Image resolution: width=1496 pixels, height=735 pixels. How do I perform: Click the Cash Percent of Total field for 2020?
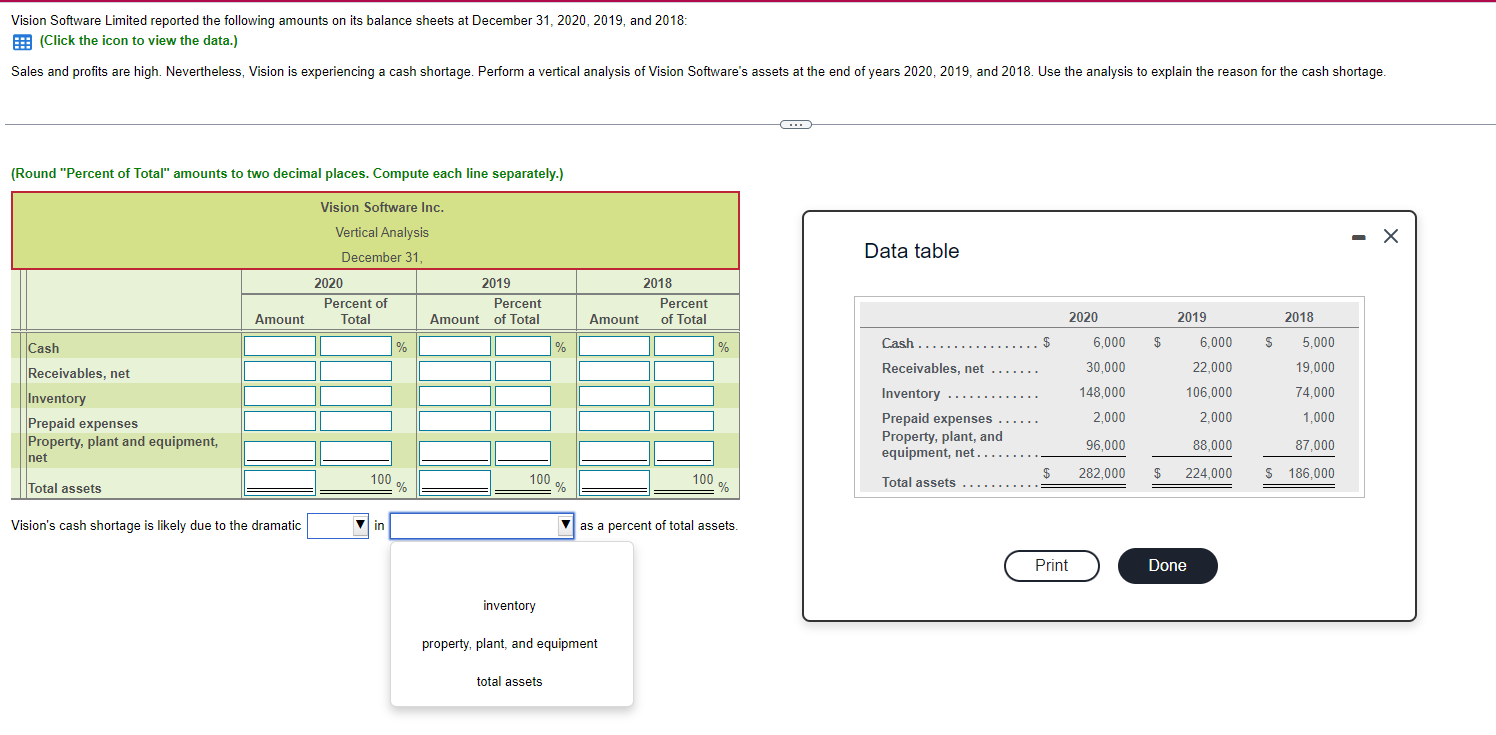pyautogui.click(x=356, y=346)
